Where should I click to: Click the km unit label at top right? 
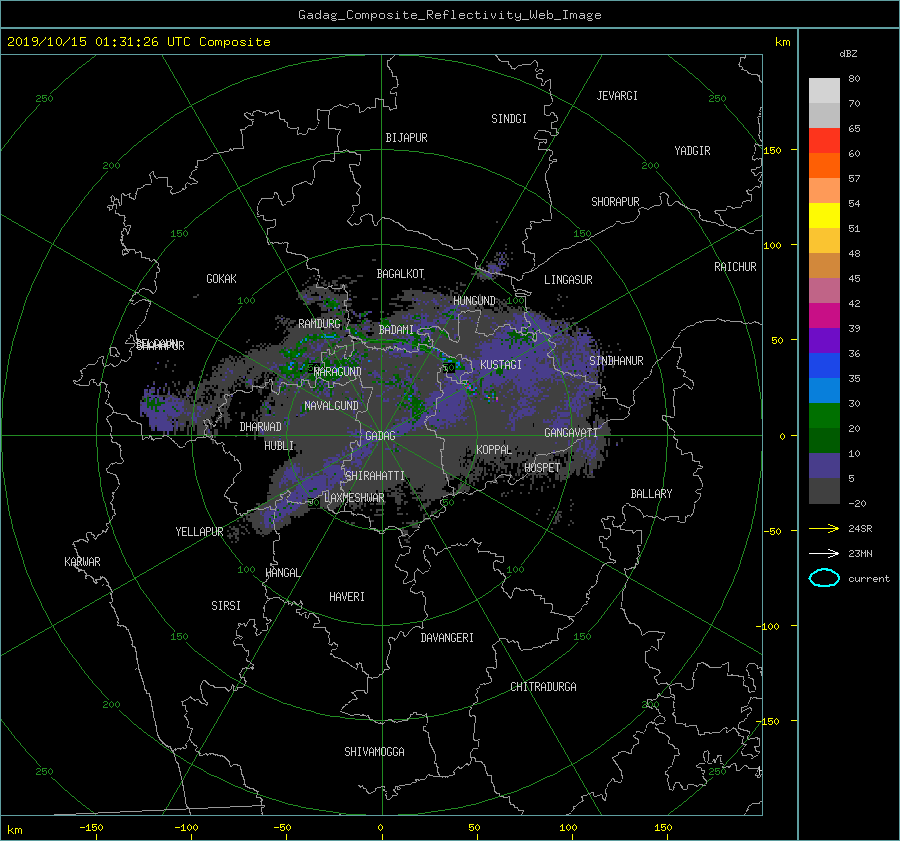coord(782,42)
